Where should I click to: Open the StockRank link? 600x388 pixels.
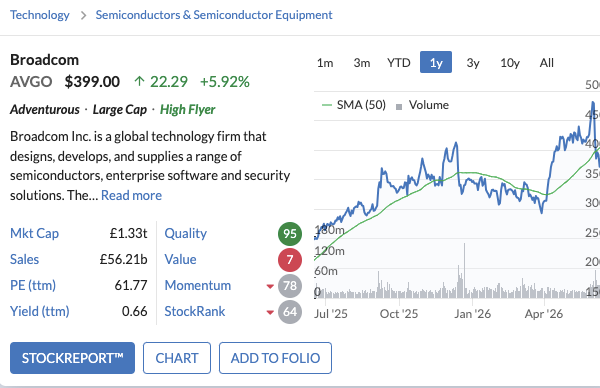195,311
